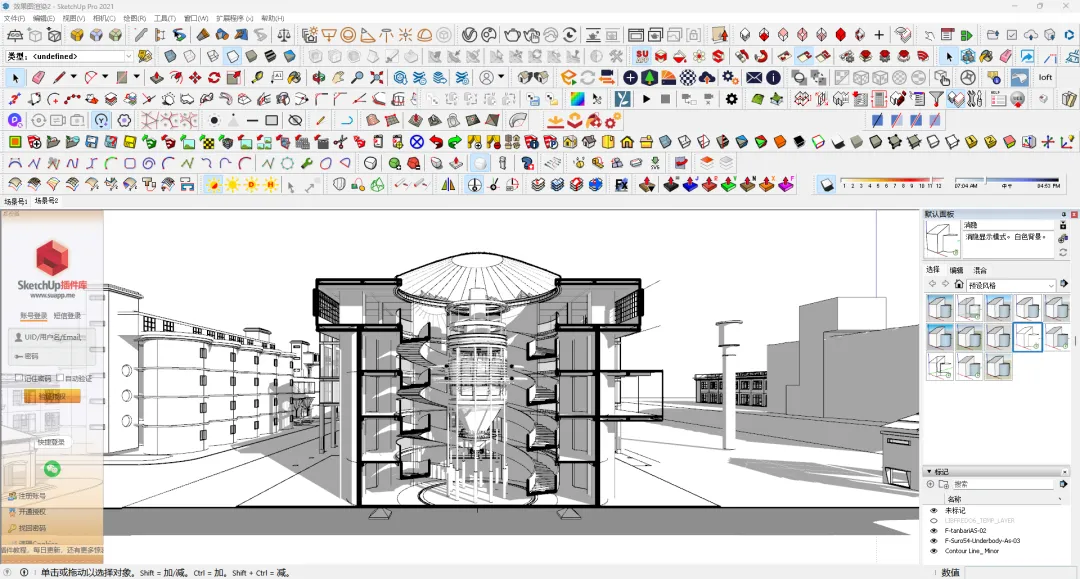Select the highlighted hidden-line style thumbnail
Screen dimensions: 1080x579
coord(1027,337)
